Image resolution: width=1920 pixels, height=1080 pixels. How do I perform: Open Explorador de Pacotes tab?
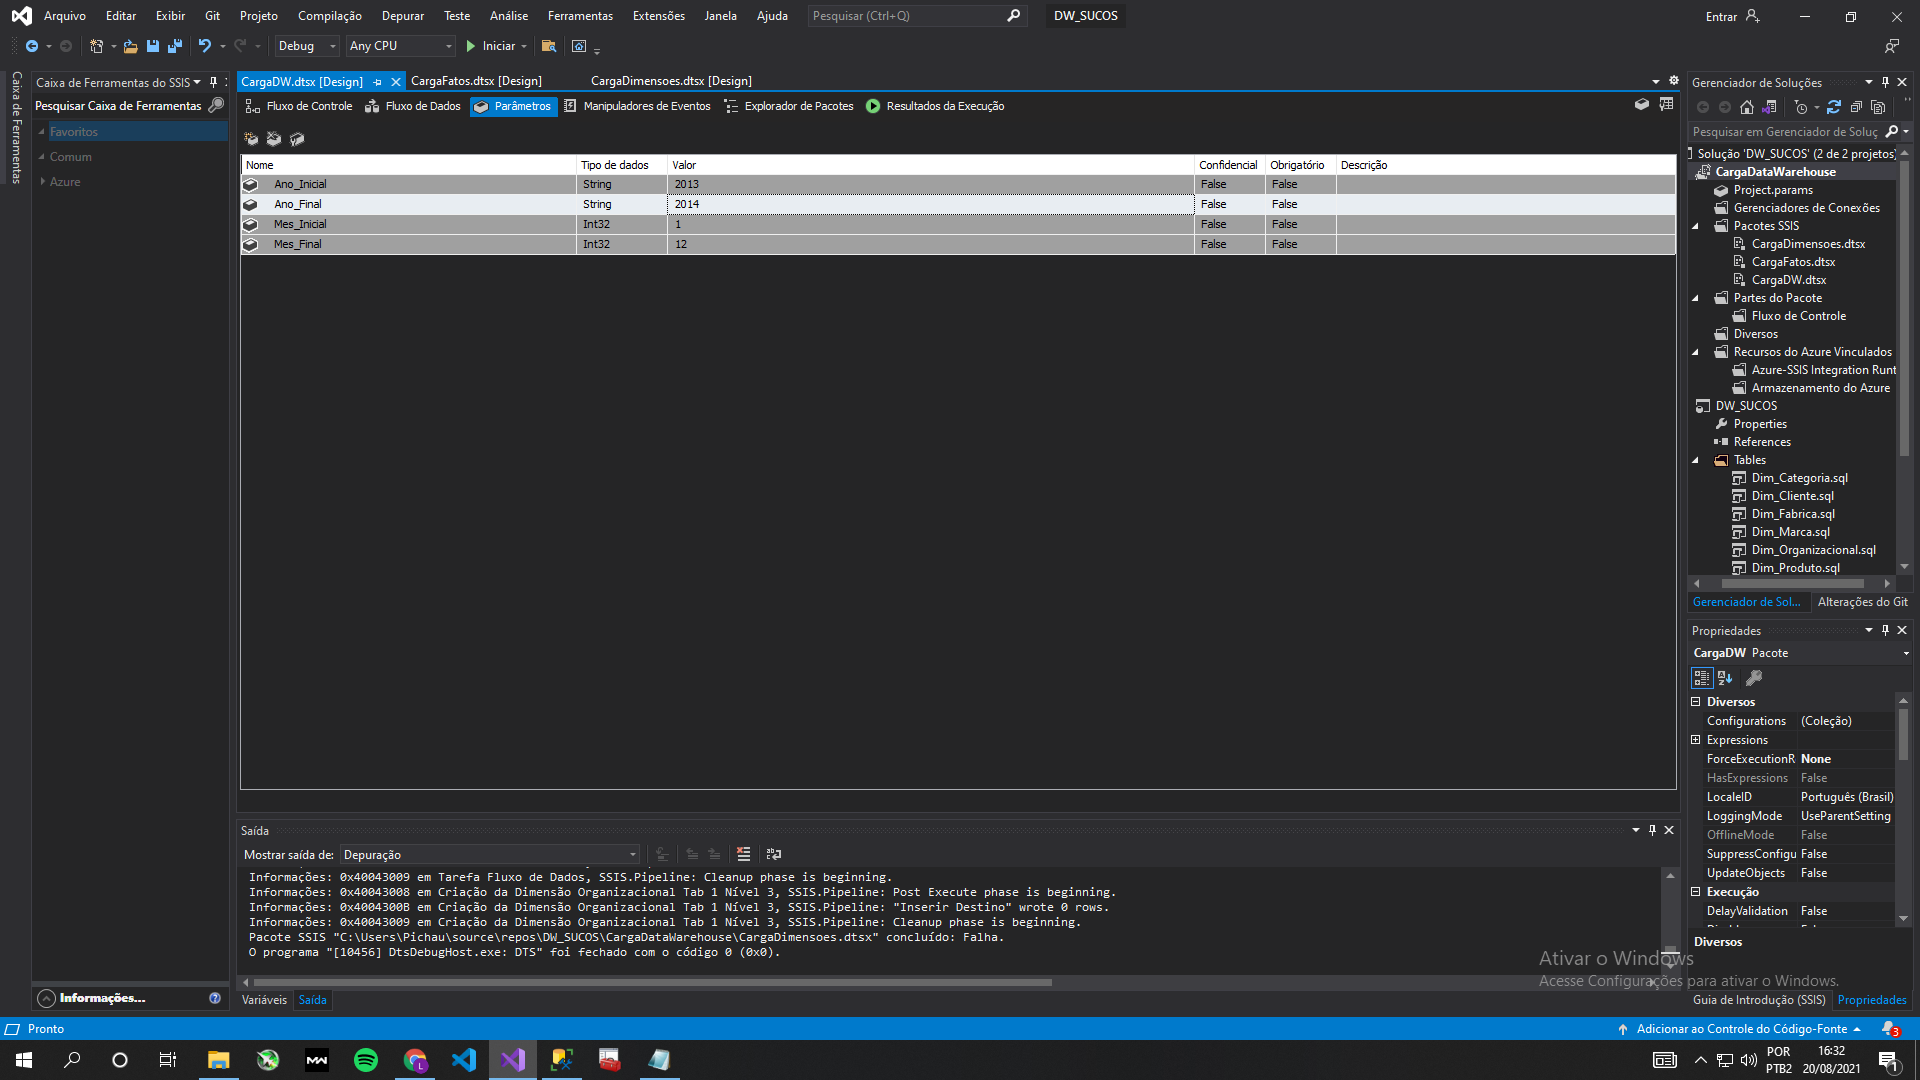789,106
